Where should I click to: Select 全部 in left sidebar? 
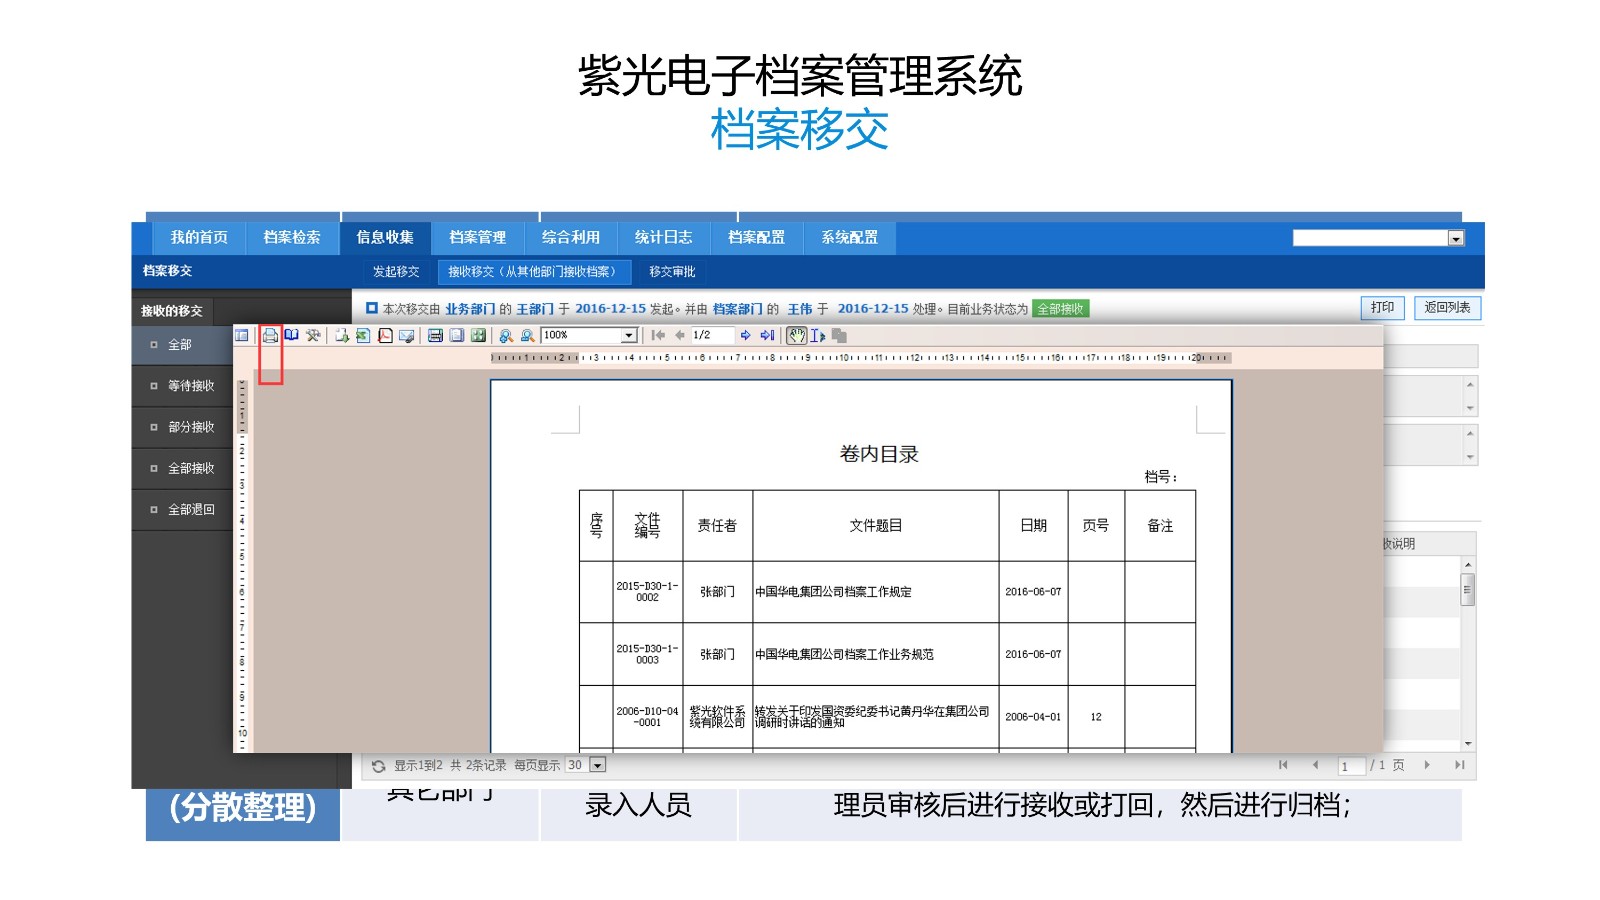pos(180,345)
